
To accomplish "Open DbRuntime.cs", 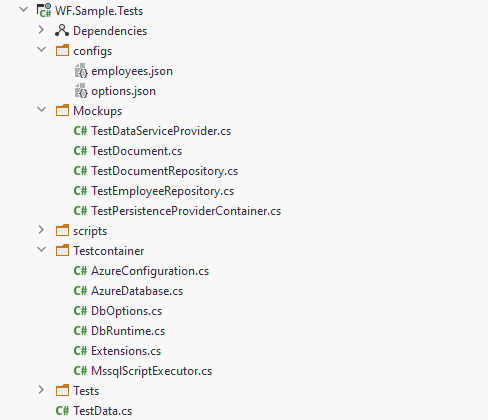I will [x=128, y=331].
